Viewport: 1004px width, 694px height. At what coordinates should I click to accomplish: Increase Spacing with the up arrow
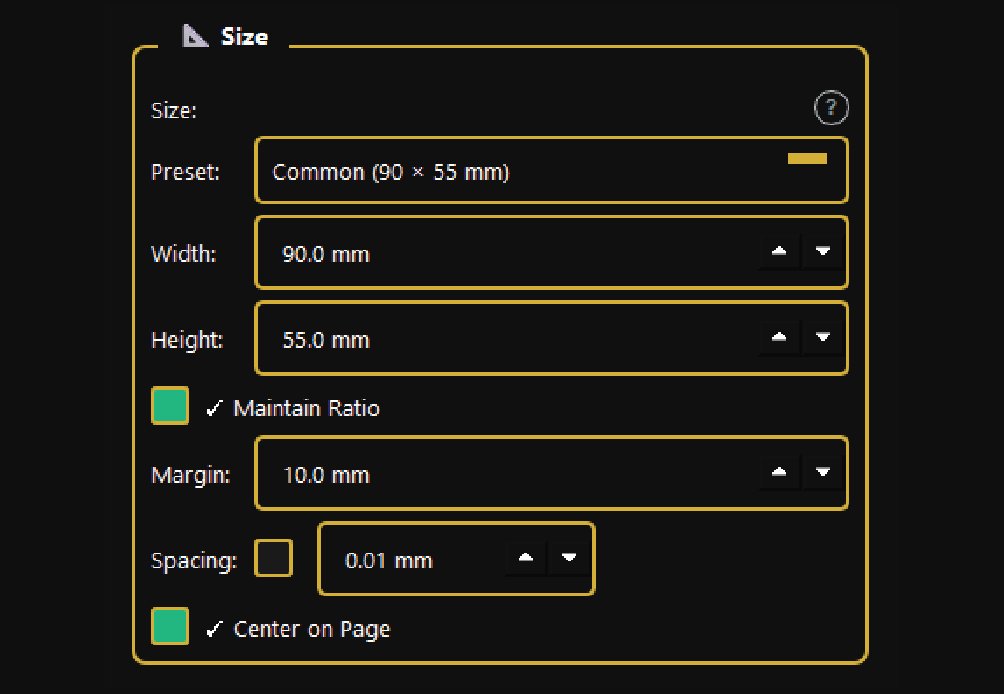click(x=526, y=558)
